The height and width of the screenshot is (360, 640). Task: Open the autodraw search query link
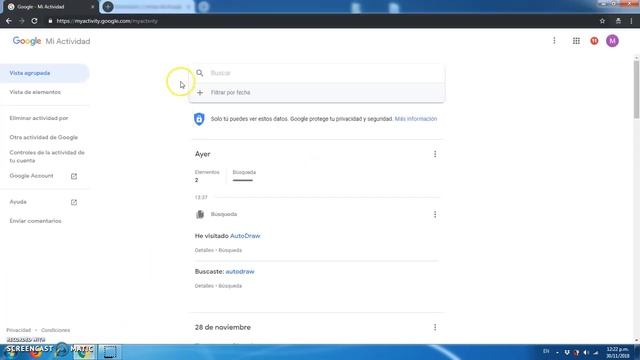(x=240, y=271)
